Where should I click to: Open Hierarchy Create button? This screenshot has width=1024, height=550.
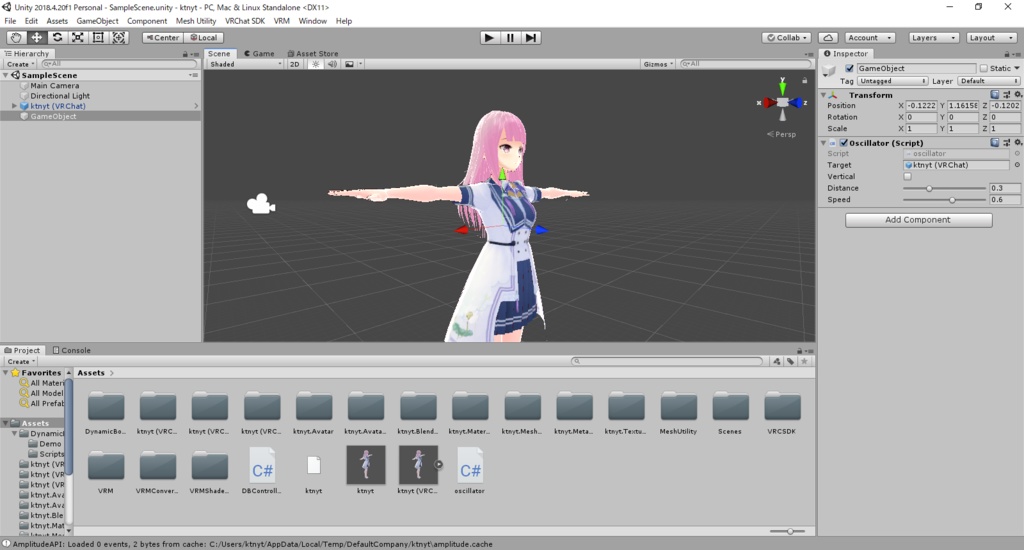pyautogui.click(x=20, y=64)
